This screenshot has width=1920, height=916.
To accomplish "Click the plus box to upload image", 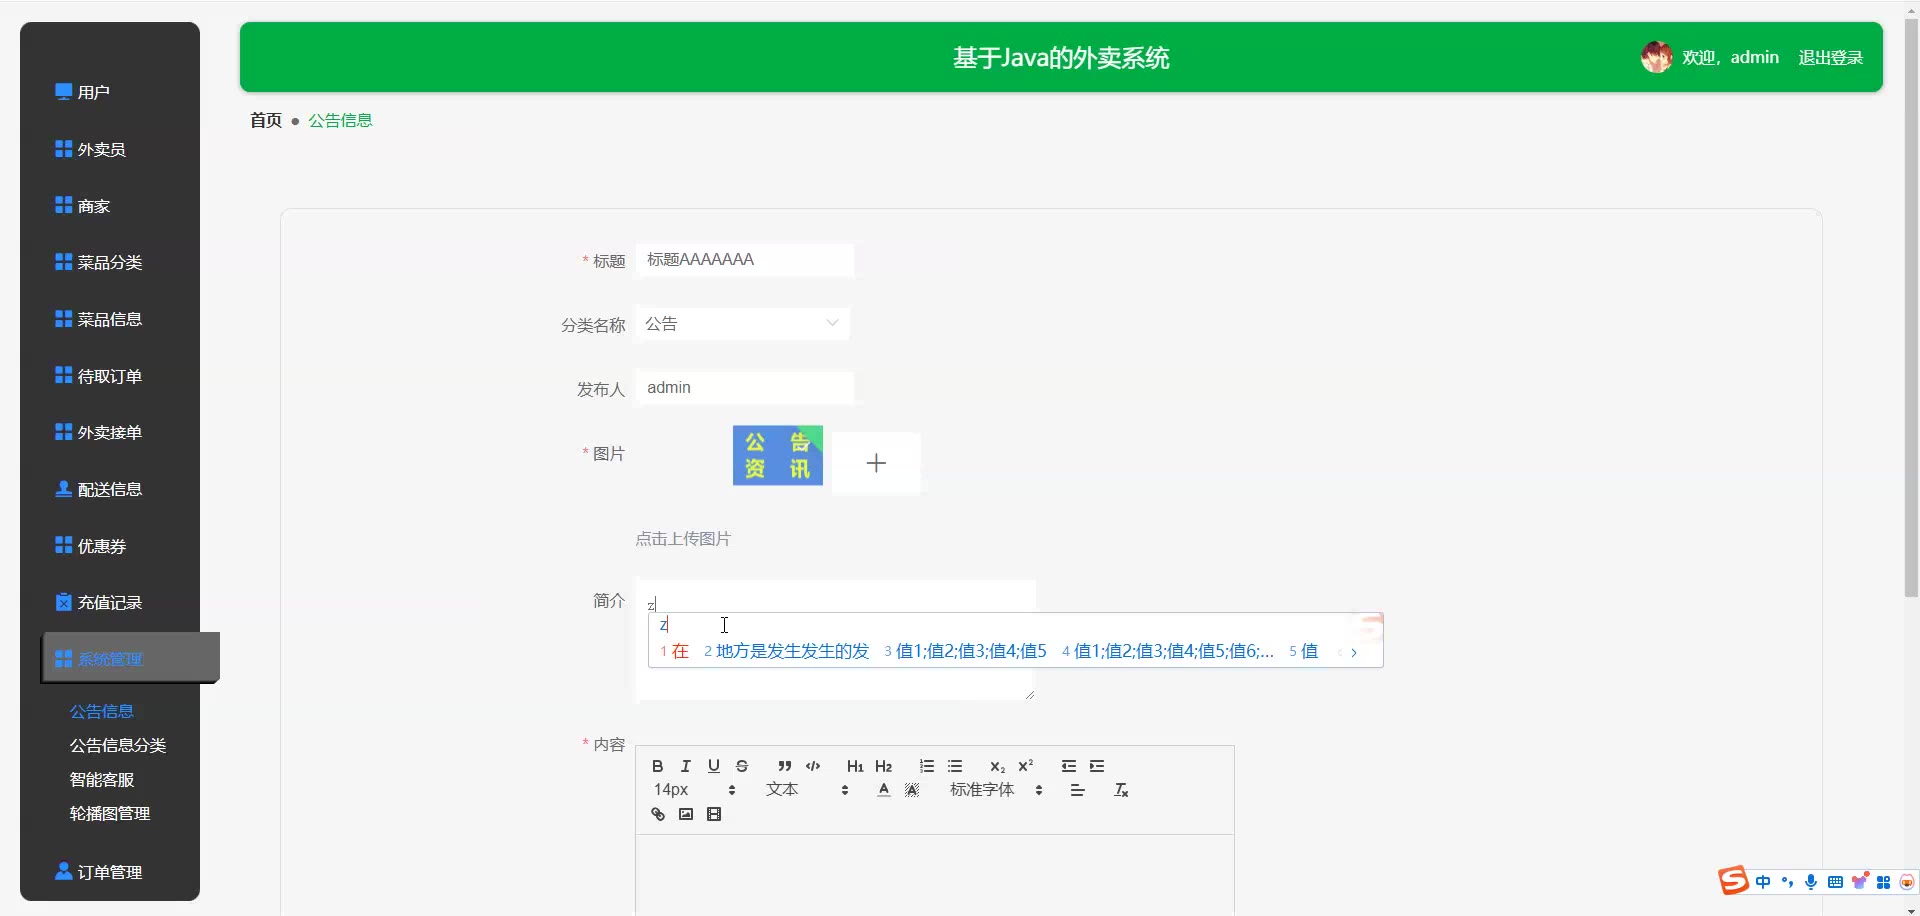I will click(876, 462).
